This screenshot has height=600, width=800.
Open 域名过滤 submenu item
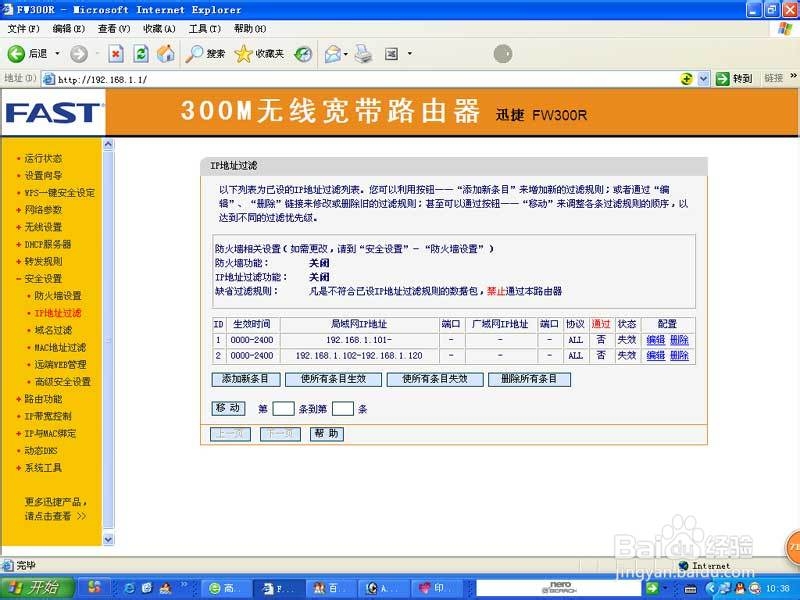[53, 330]
